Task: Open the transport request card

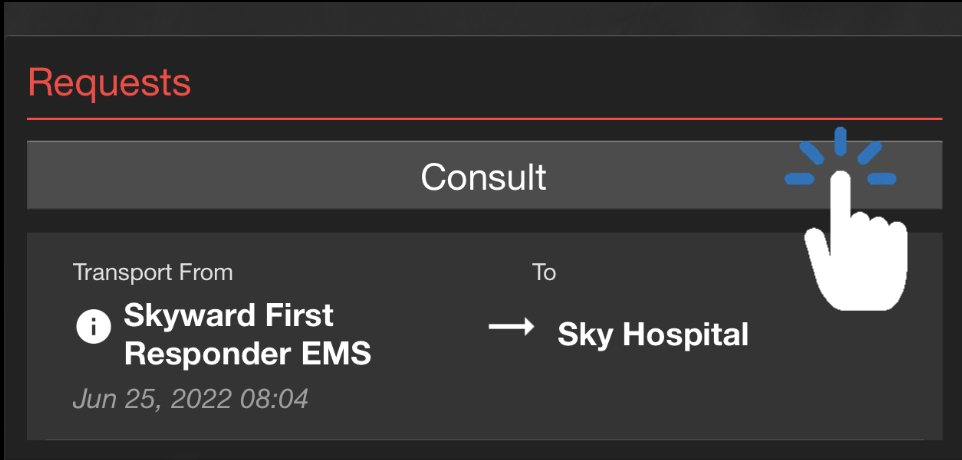Action: point(484,335)
